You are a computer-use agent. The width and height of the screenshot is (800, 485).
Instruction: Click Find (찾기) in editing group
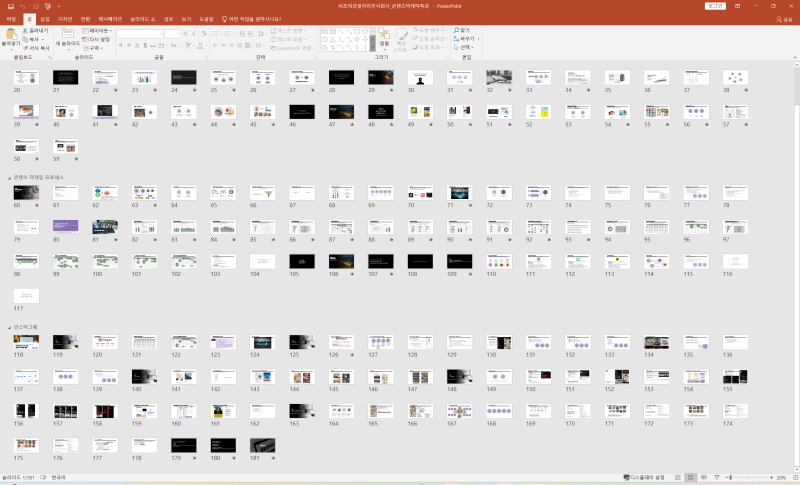(462, 31)
